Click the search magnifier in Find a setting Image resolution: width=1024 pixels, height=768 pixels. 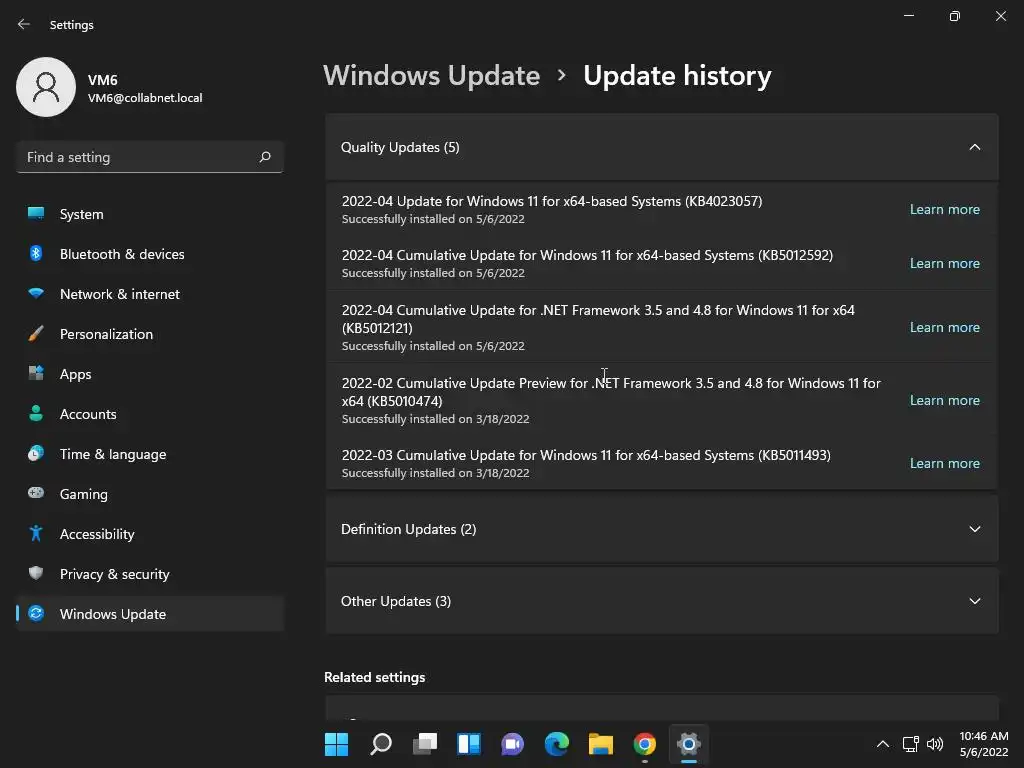click(264, 157)
